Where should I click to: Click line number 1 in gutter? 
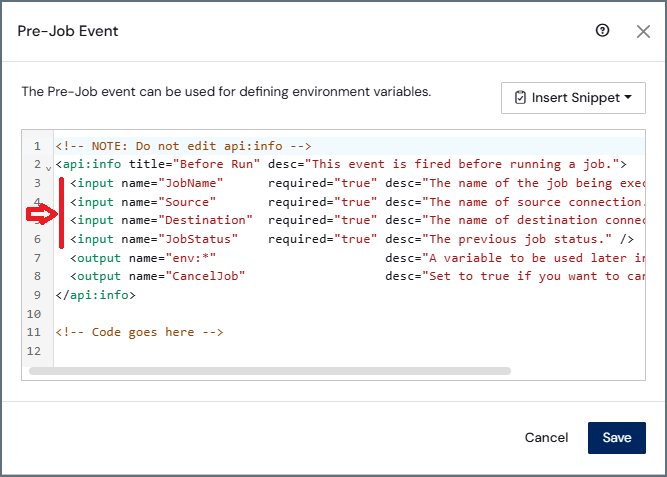point(37,146)
